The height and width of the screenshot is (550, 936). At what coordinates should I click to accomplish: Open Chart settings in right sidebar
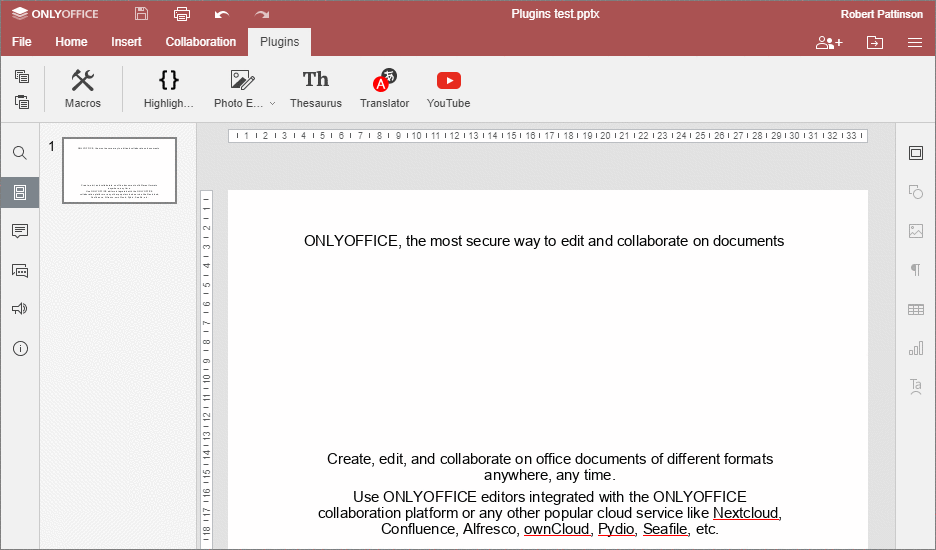pos(916,348)
